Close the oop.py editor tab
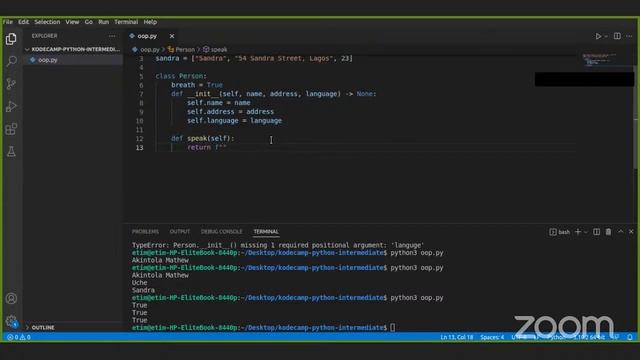The width and height of the screenshot is (640, 360). pyautogui.click(x=172, y=36)
